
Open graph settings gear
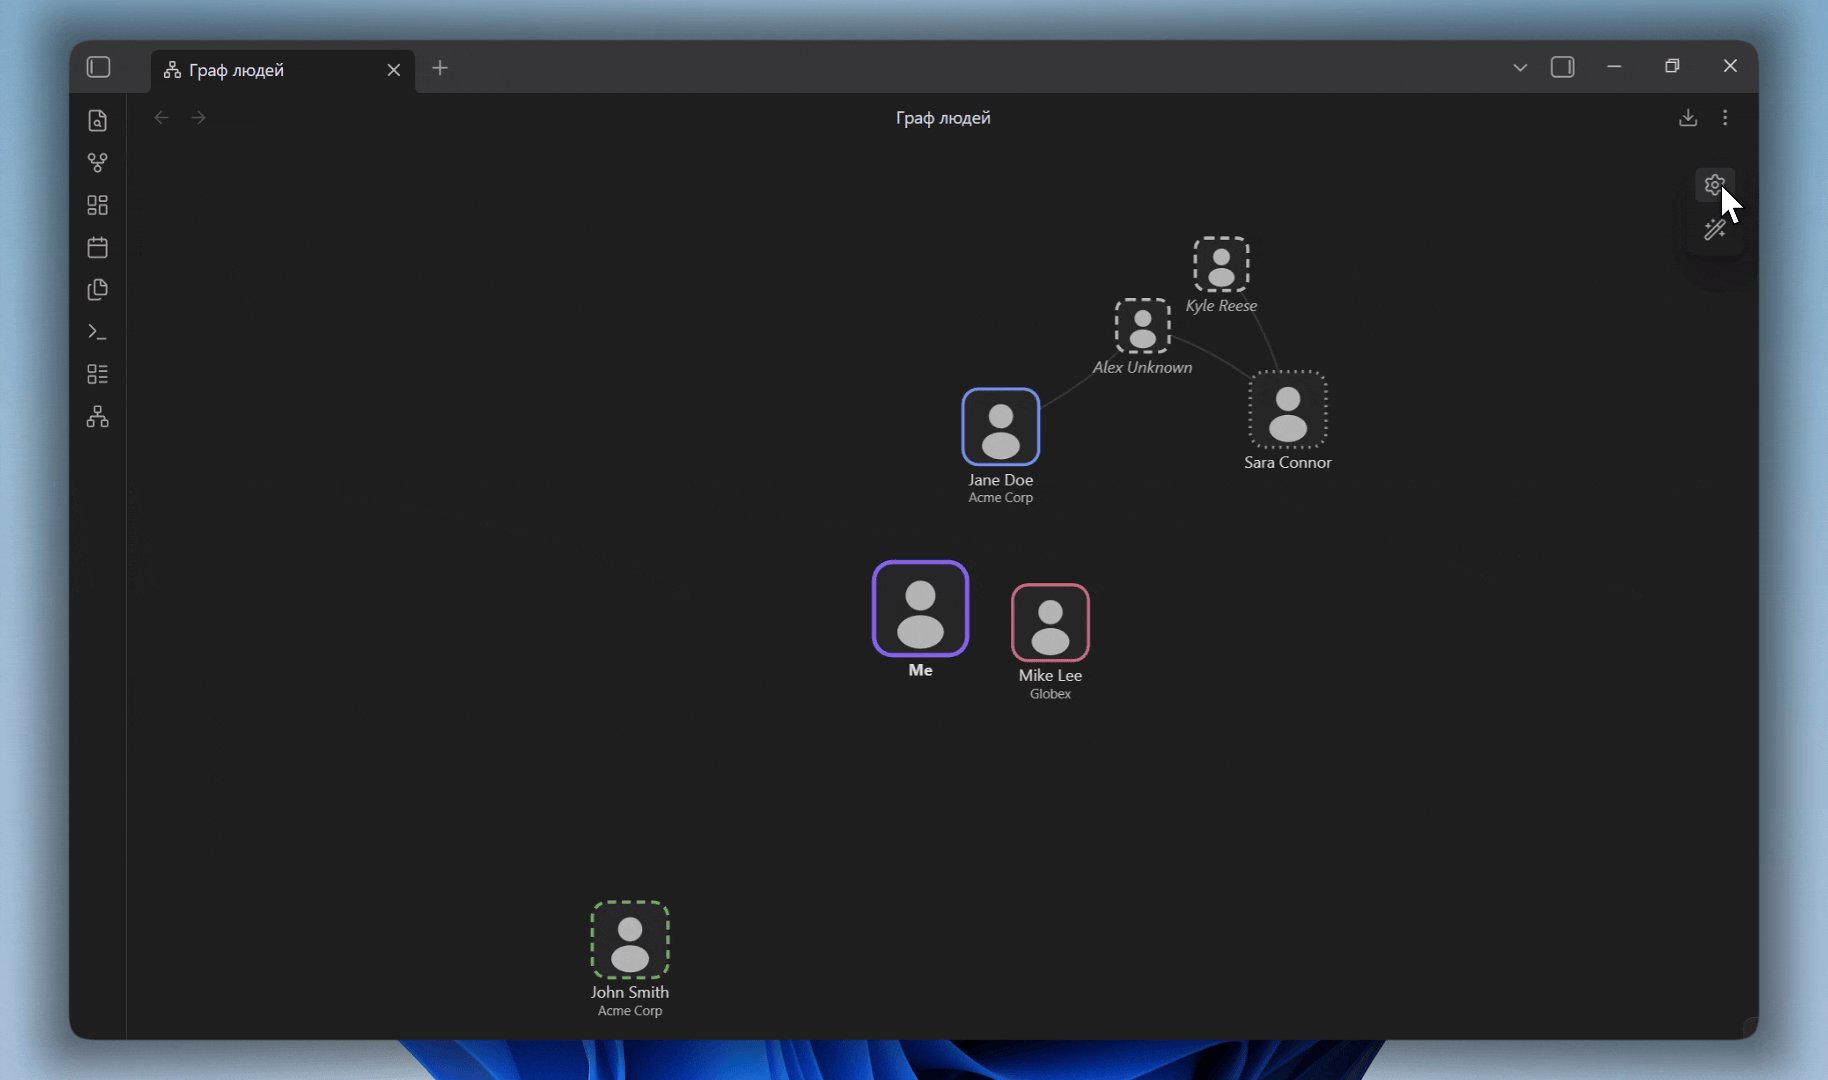(x=1715, y=185)
